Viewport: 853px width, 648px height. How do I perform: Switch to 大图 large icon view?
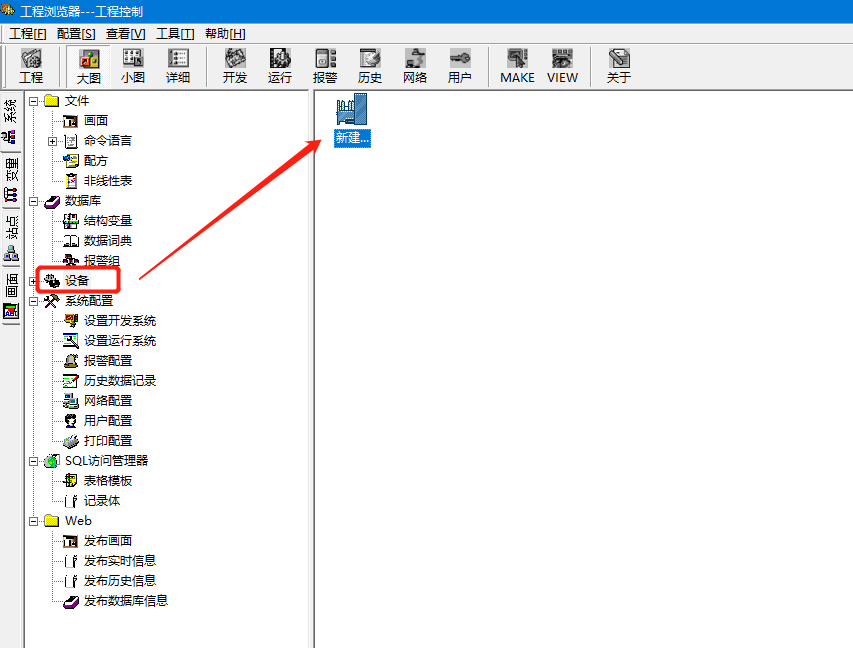tap(89, 66)
